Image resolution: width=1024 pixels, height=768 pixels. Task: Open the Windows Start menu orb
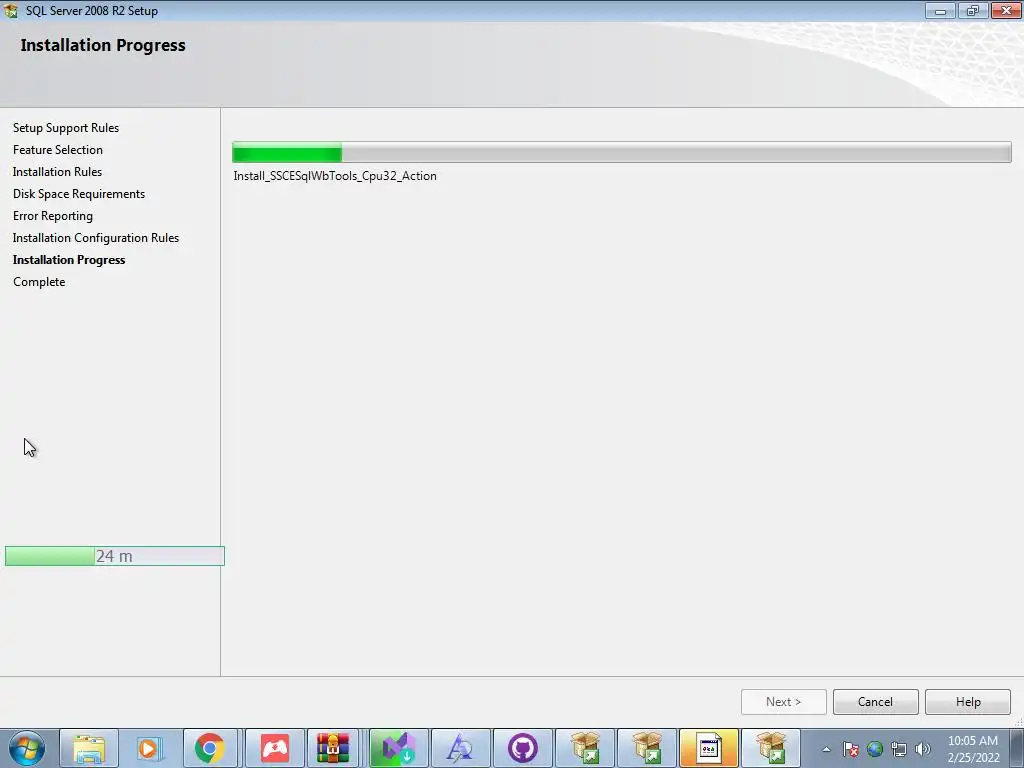pos(27,748)
